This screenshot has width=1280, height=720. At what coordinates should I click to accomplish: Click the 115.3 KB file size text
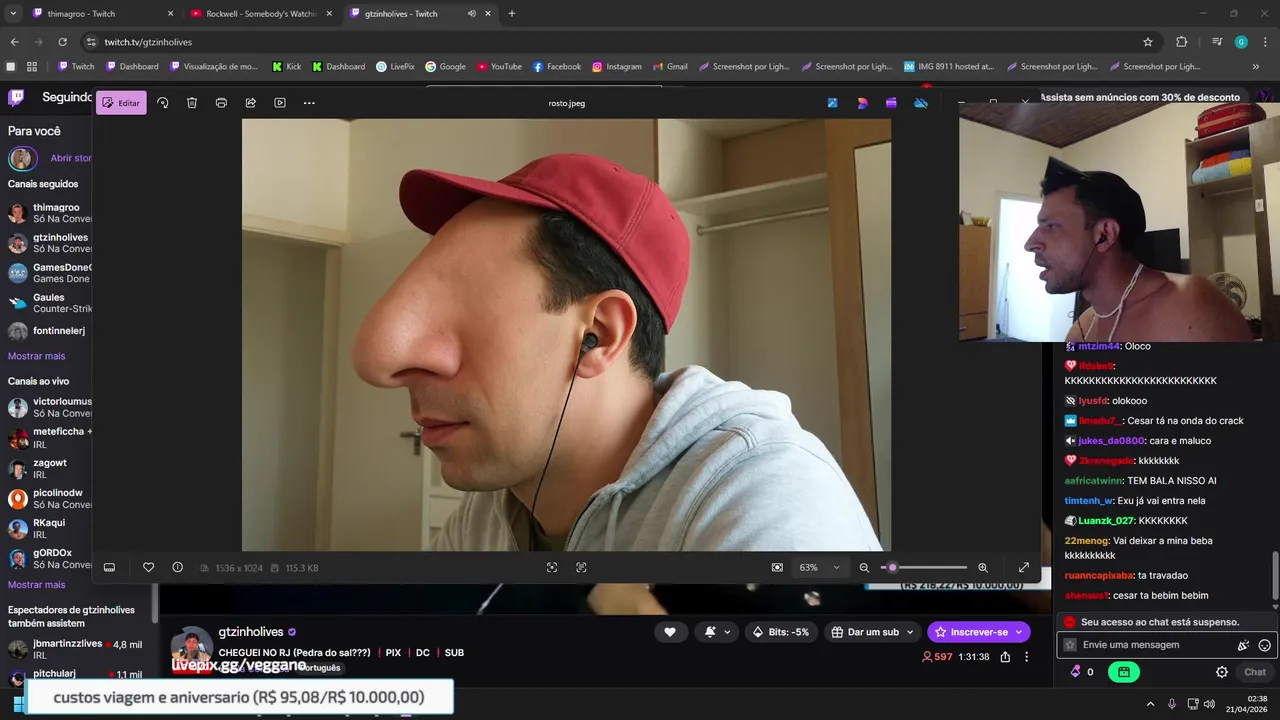[302, 568]
